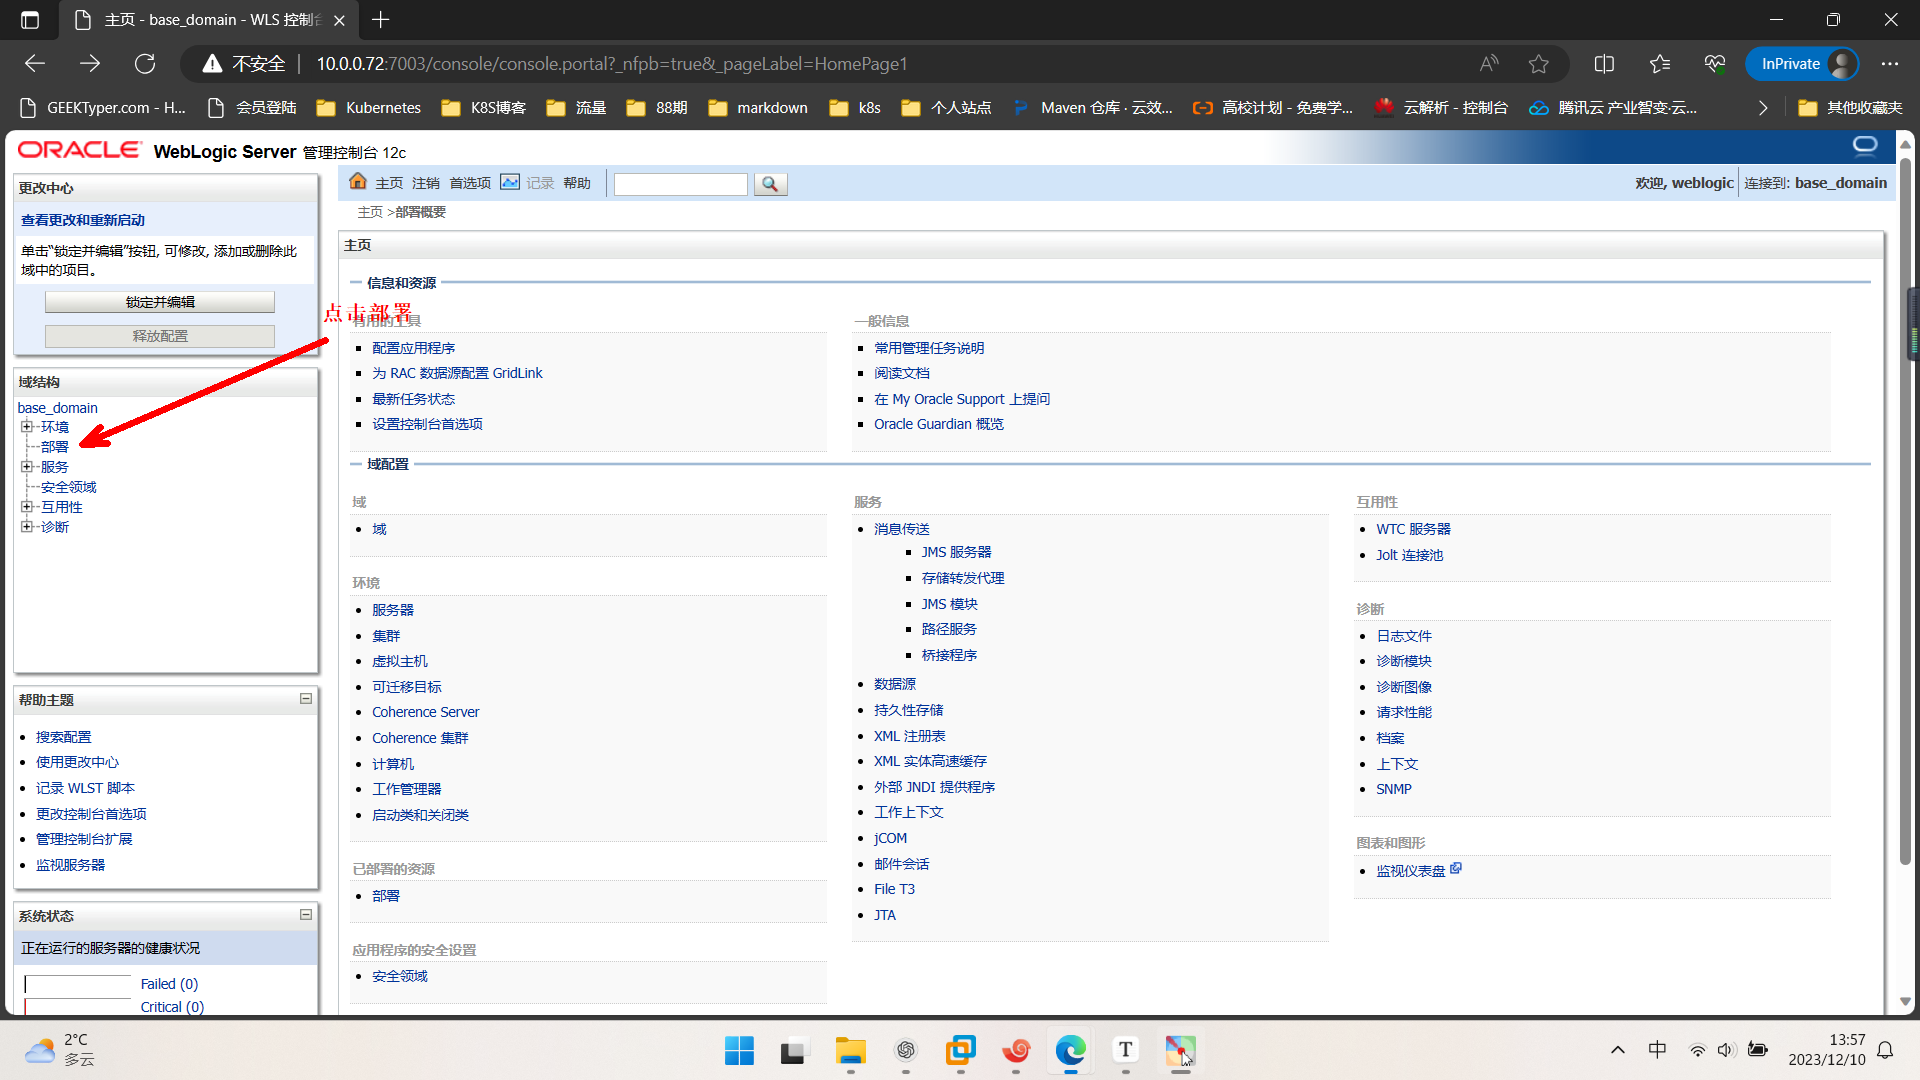Viewport: 1920px width, 1080px height.
Task: Expand the 诊断 tree node
Action: tap(27, 527)
